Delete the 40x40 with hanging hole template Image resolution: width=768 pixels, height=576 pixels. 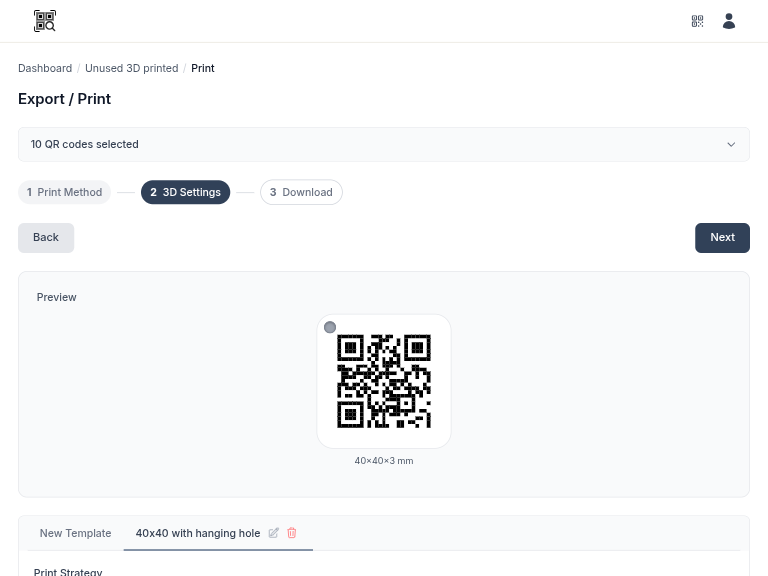(x=292, y=533)
